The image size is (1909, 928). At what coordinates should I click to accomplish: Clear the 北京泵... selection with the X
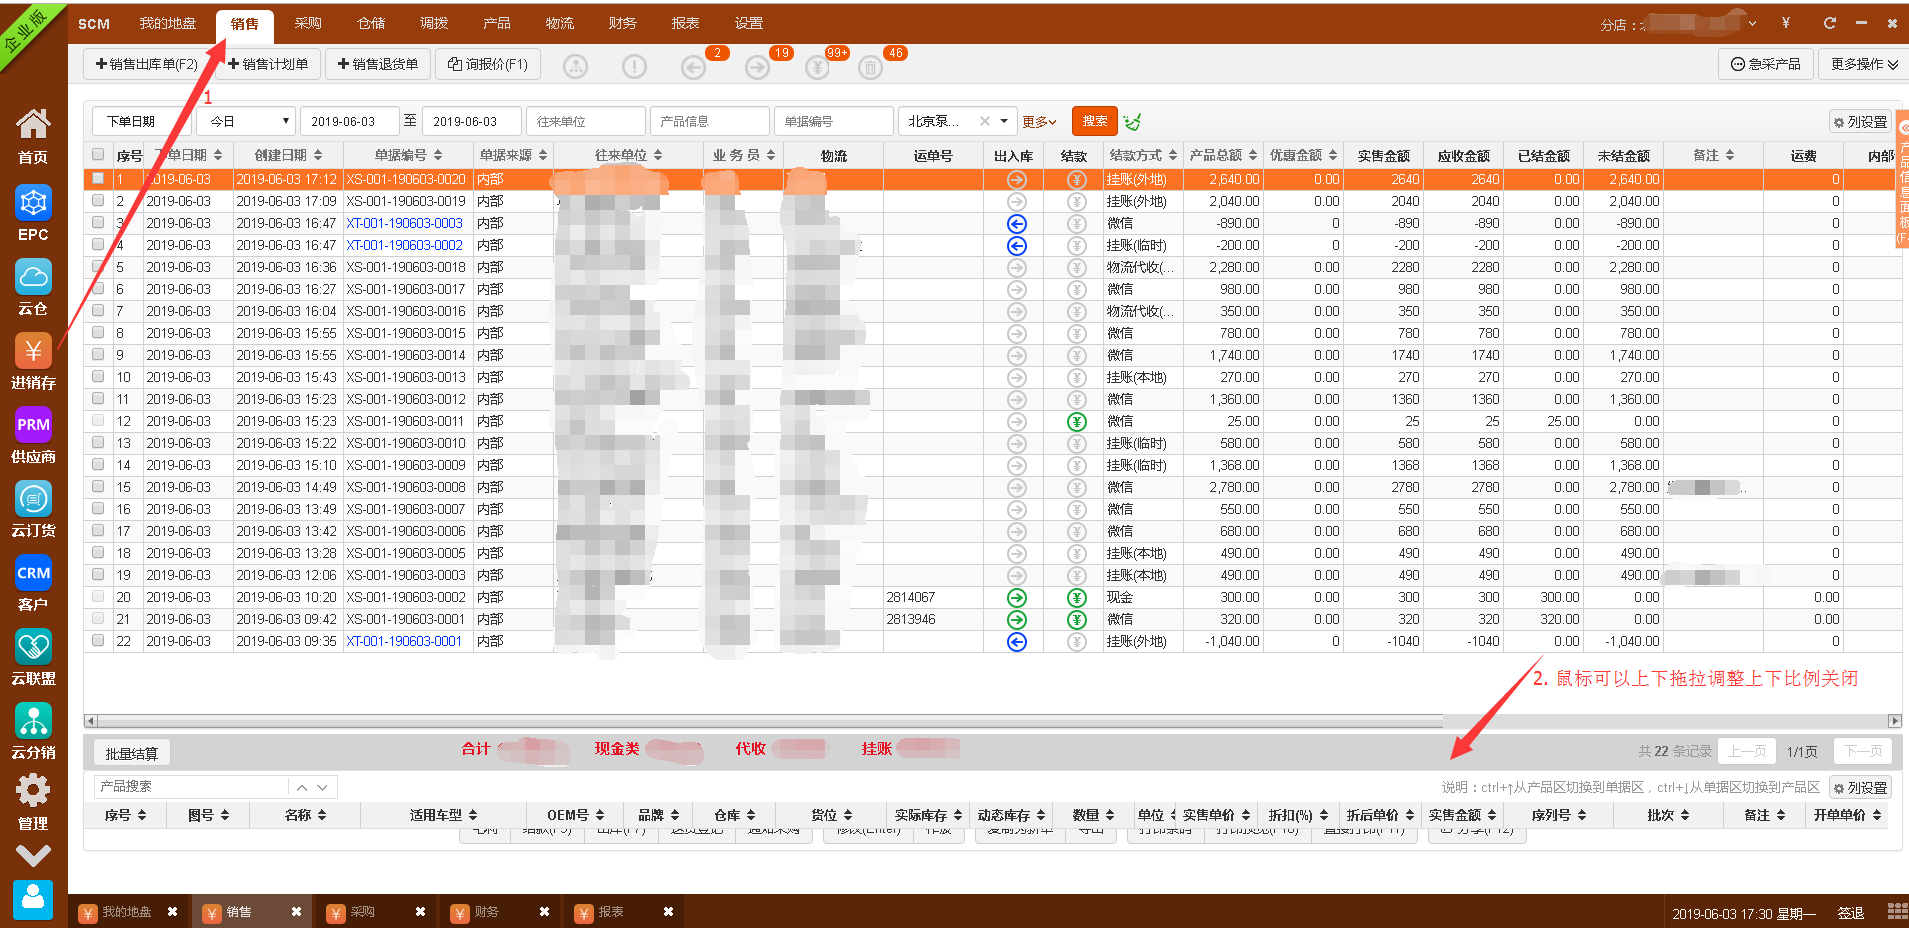[x=985, y=121]
